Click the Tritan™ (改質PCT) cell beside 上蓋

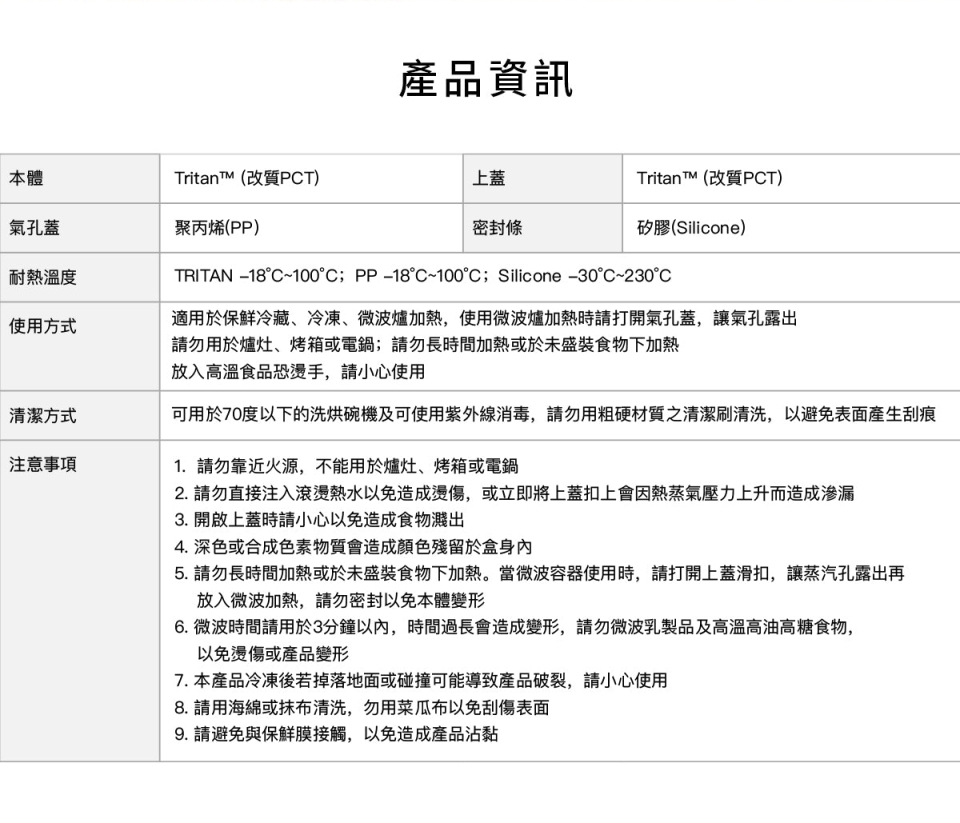pyautogui.click(x=709, y=179)
